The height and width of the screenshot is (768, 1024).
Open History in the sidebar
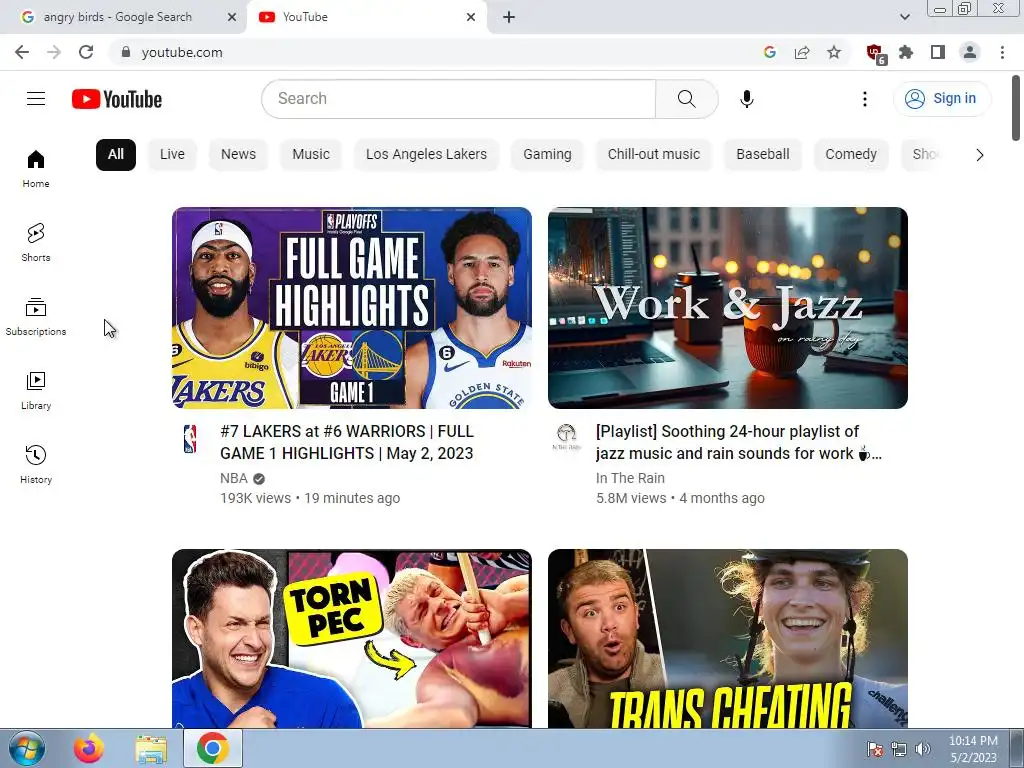coord(36,464)
